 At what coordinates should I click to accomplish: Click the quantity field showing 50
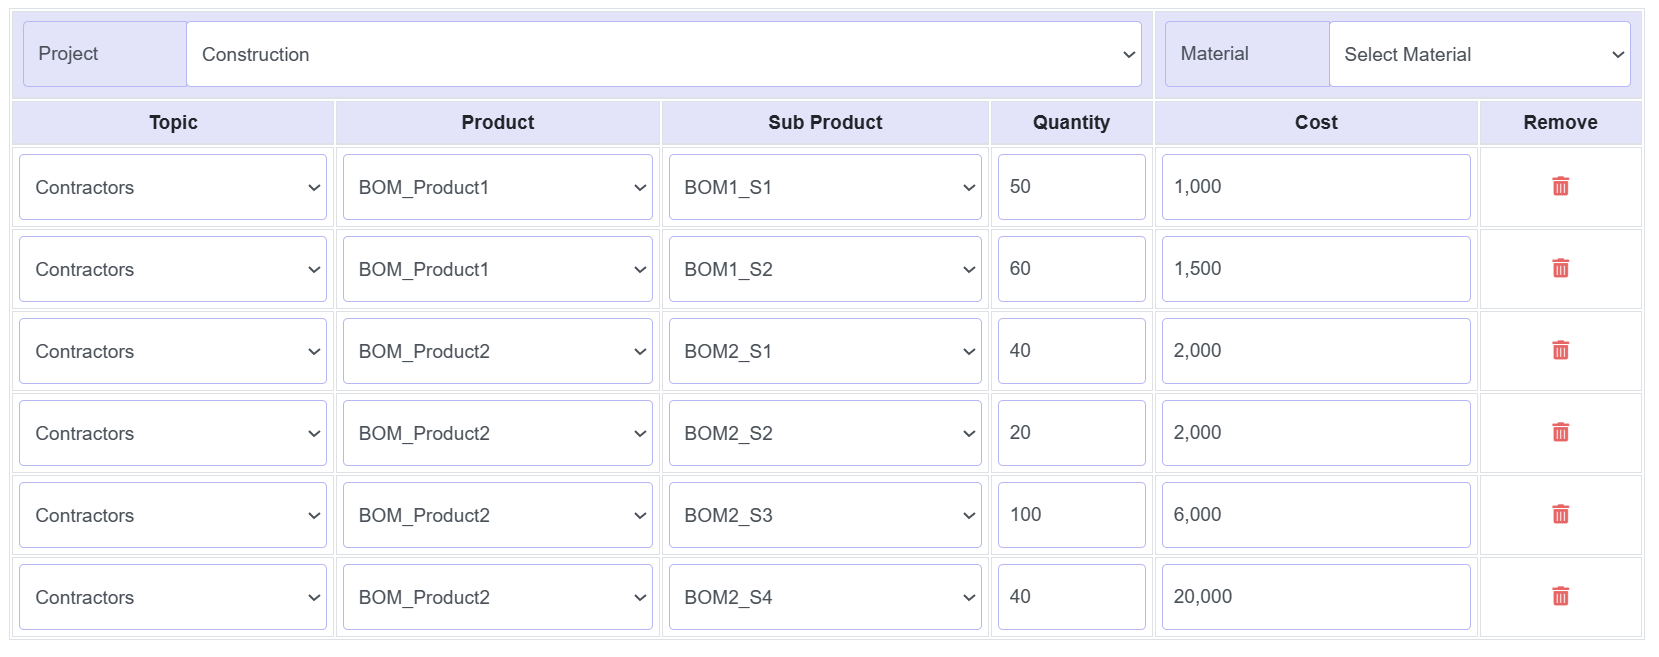(x=1070, y=187)
